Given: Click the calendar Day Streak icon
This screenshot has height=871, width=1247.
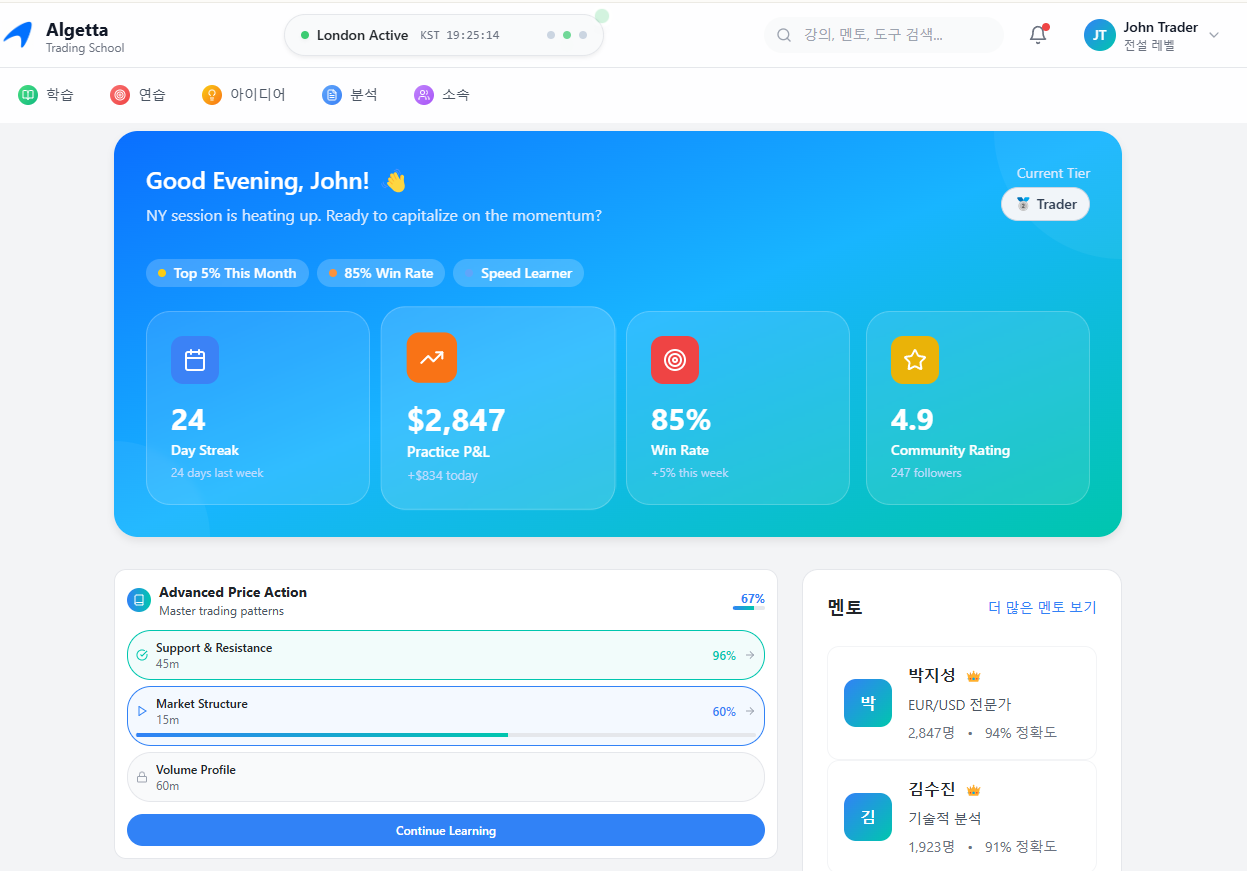Looking at the screenshot, I should click(x=195, y=360).
